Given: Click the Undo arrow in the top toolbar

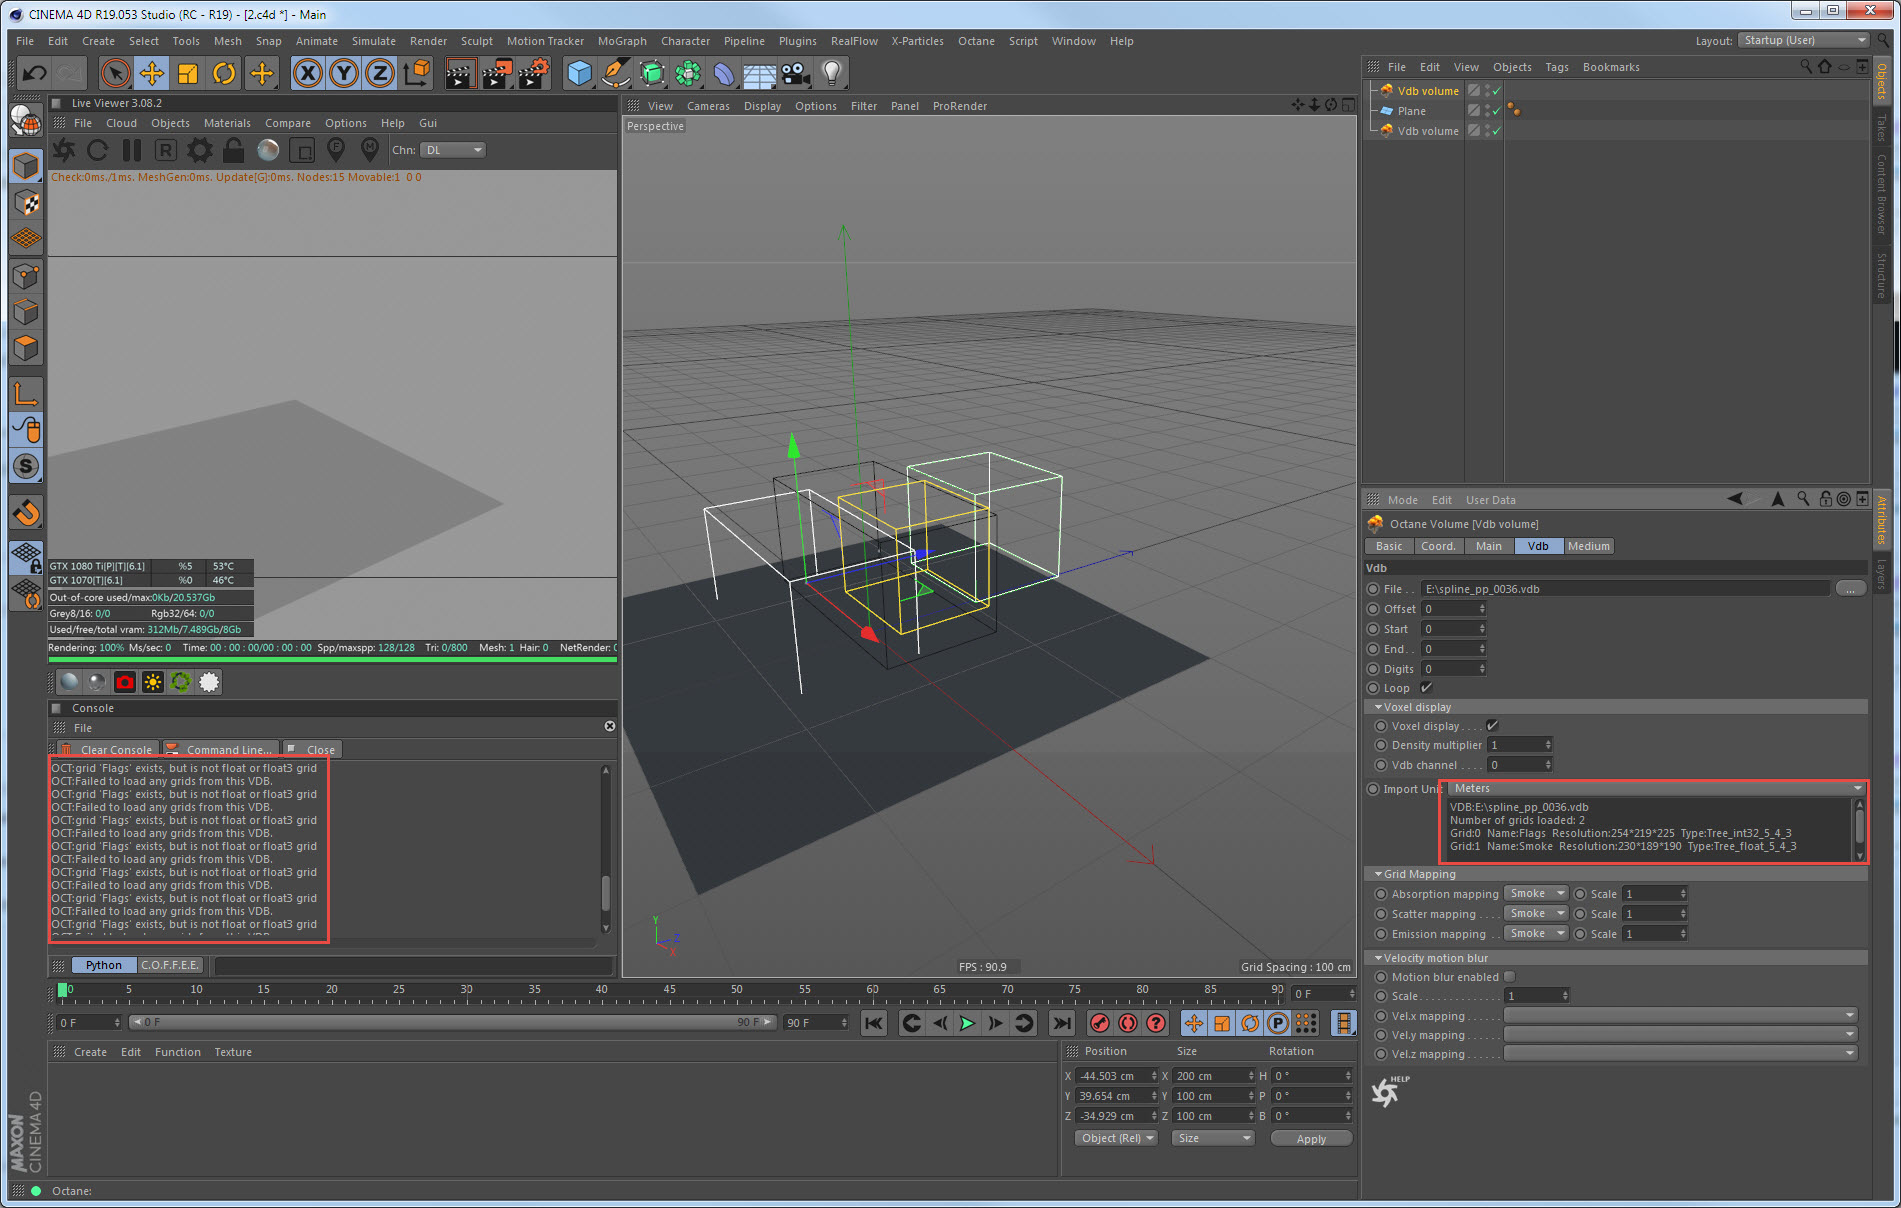Looking at the screenshot, I should pos(35,73).
